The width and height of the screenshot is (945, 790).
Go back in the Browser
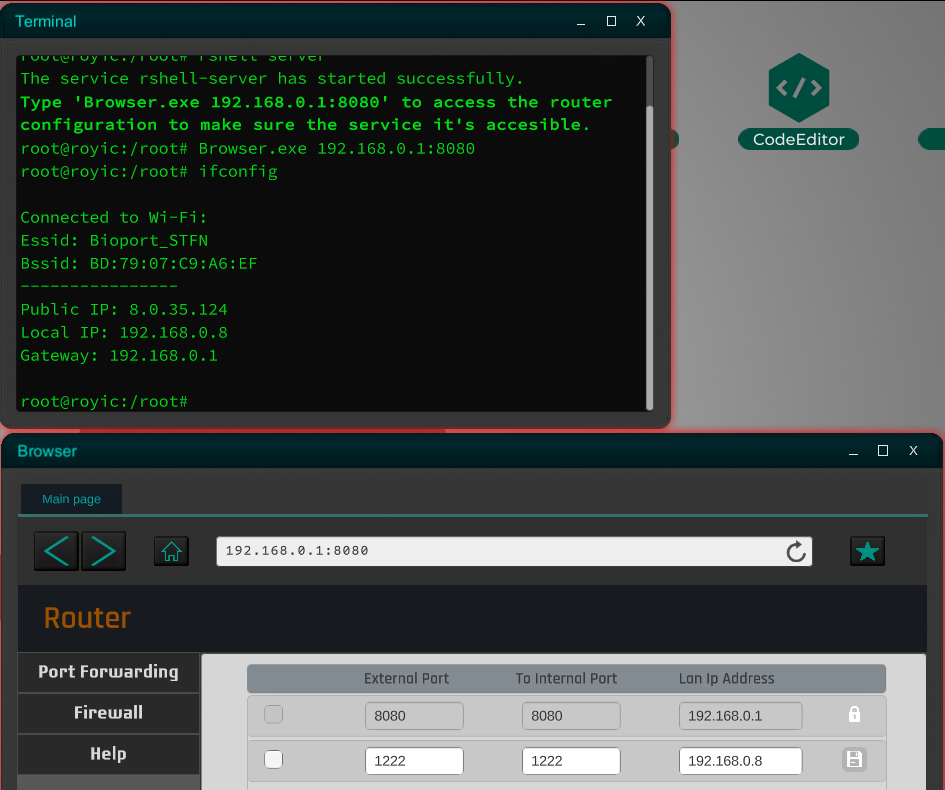point(57,551)
